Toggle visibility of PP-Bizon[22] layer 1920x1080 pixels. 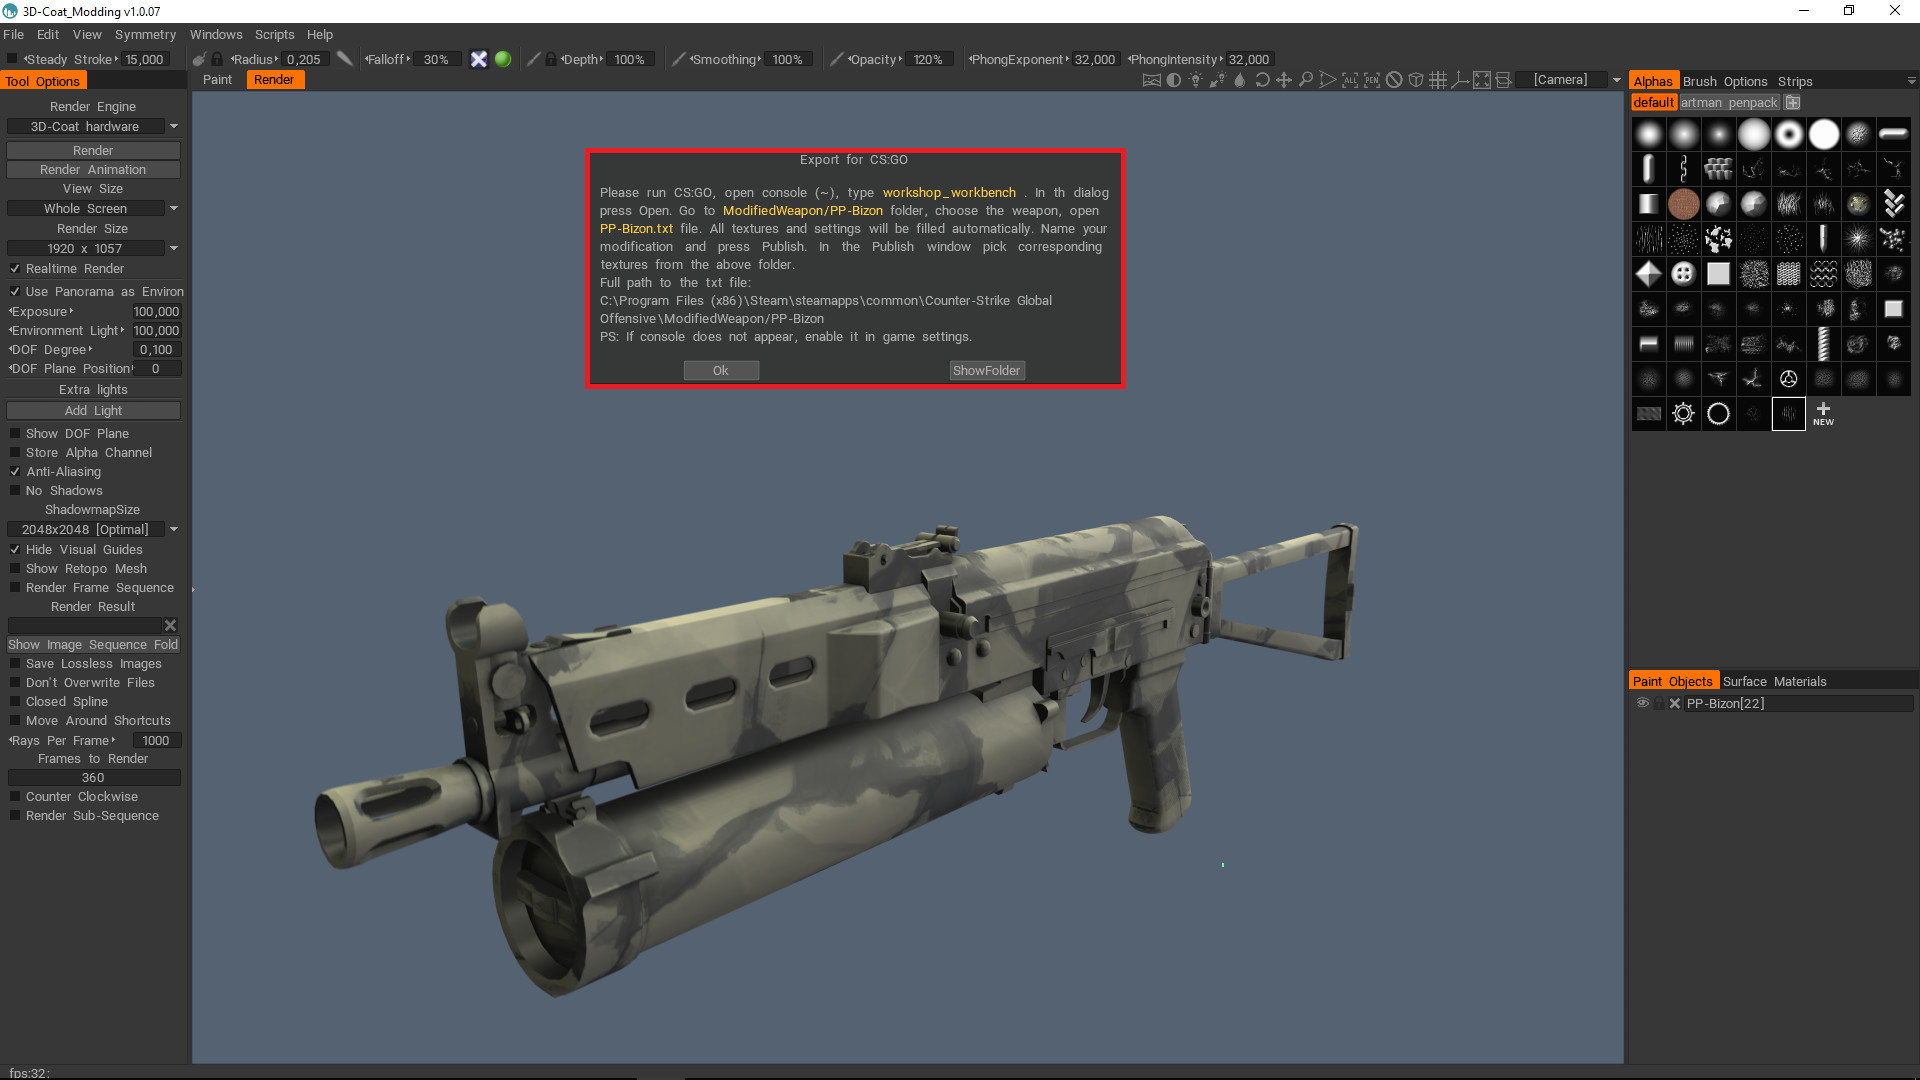(x=1641, y=703)
